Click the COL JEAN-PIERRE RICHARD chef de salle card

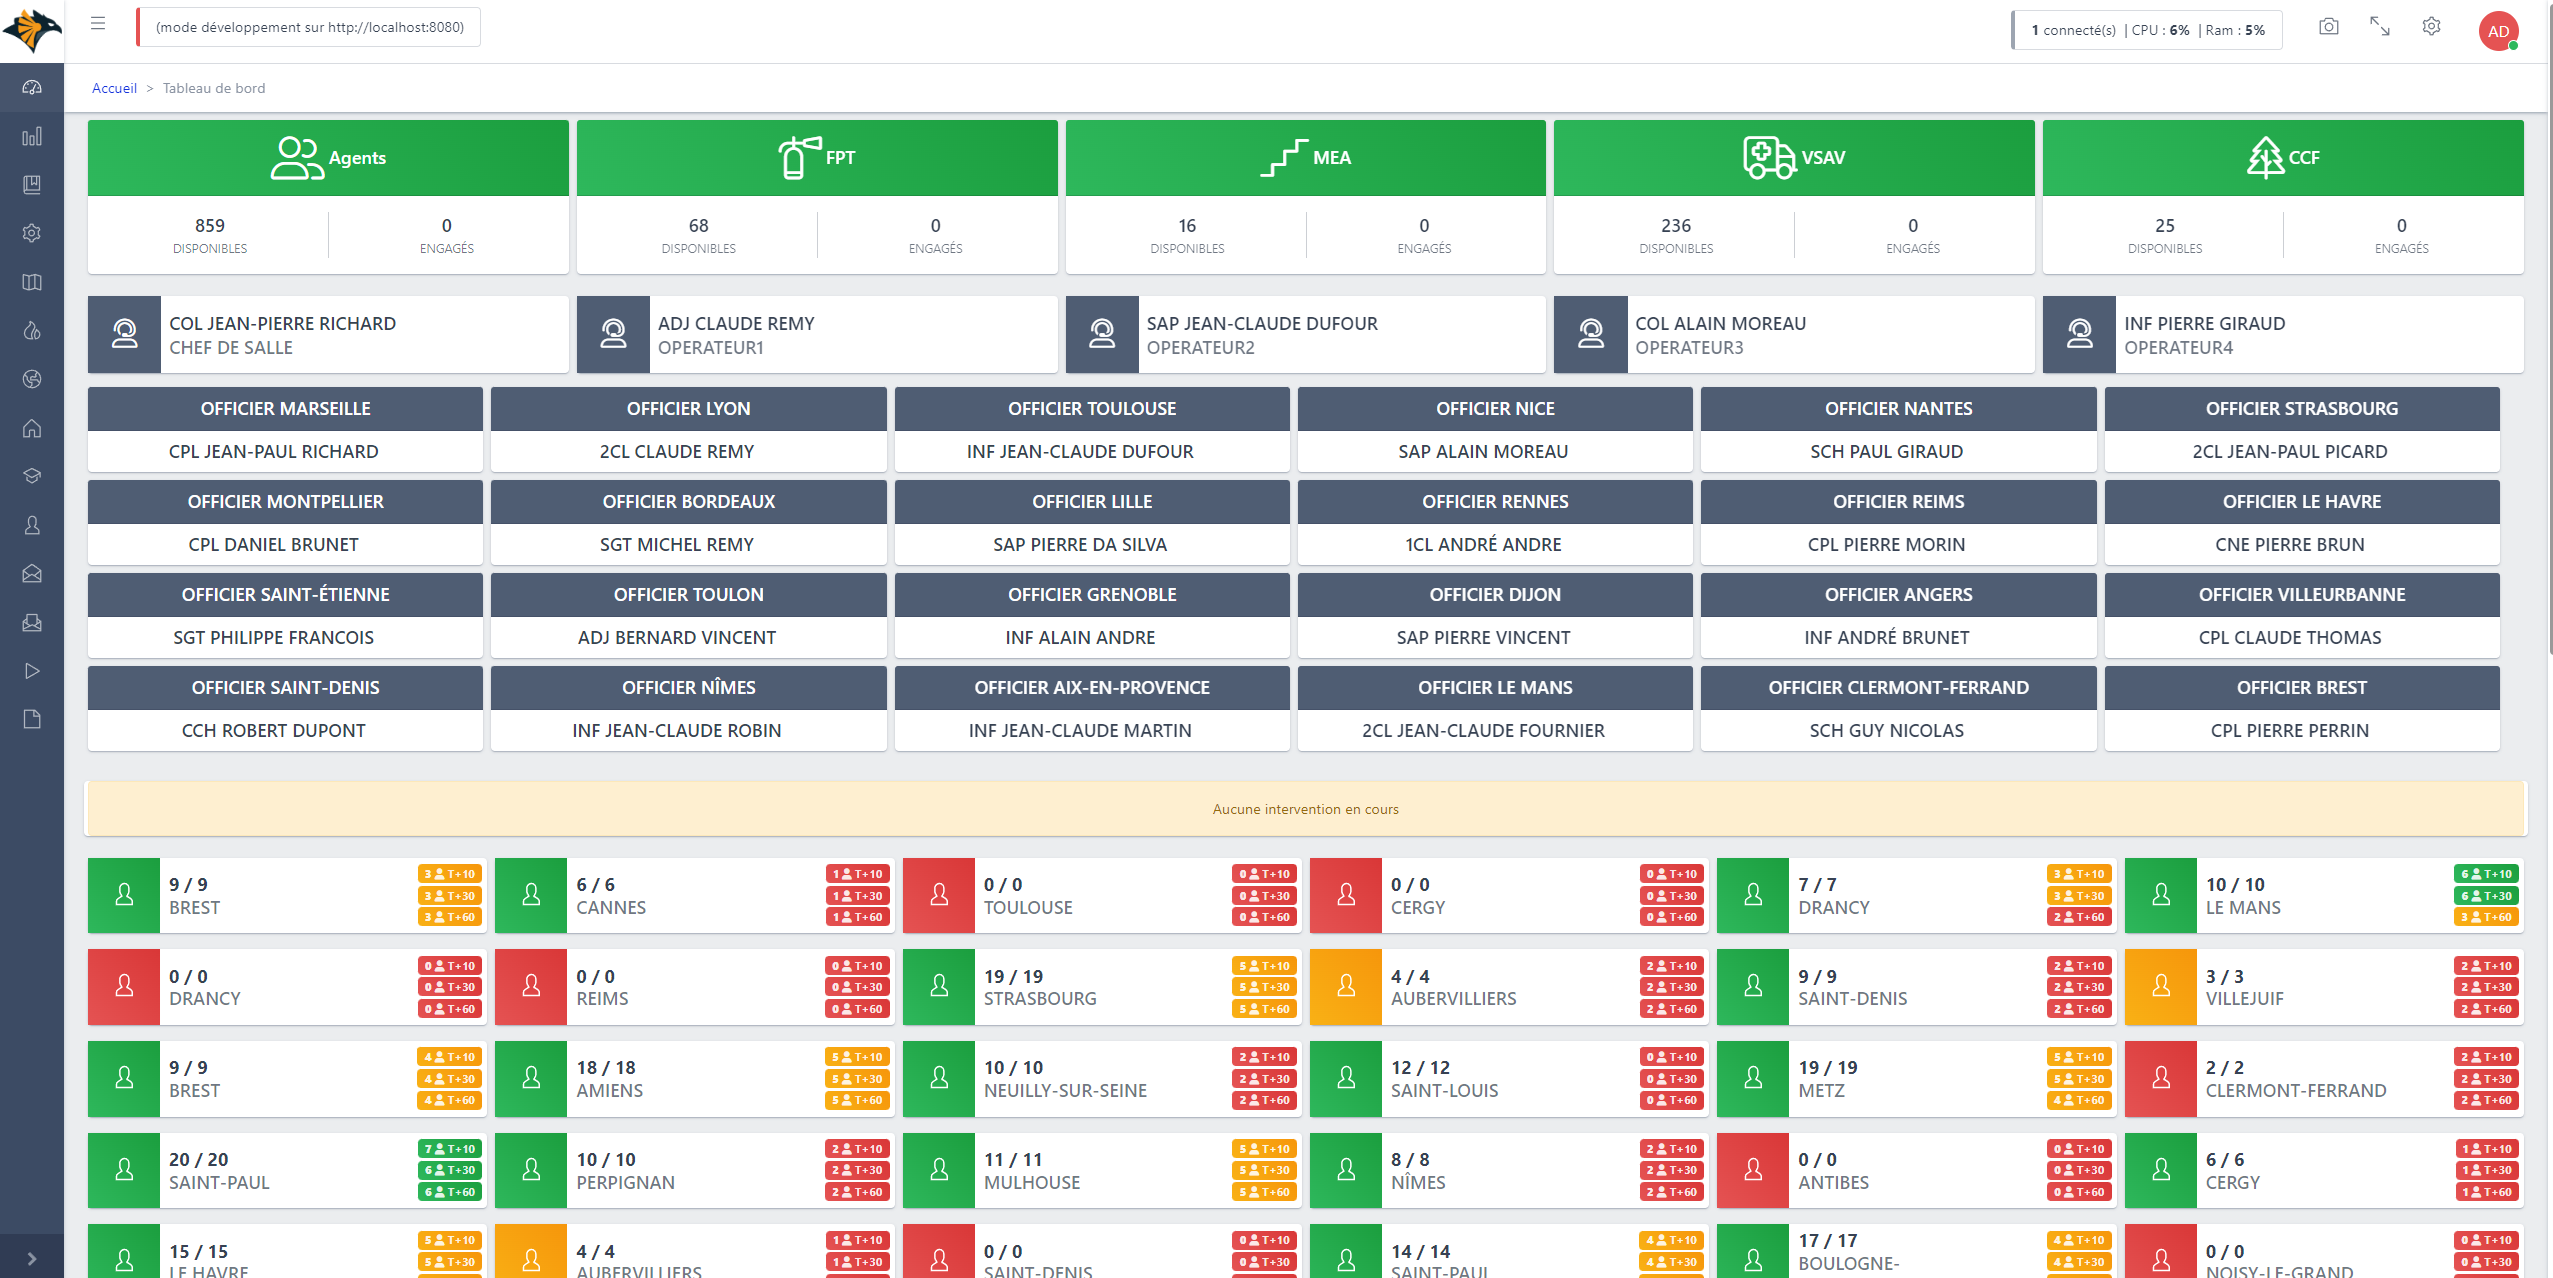point(328,335)
